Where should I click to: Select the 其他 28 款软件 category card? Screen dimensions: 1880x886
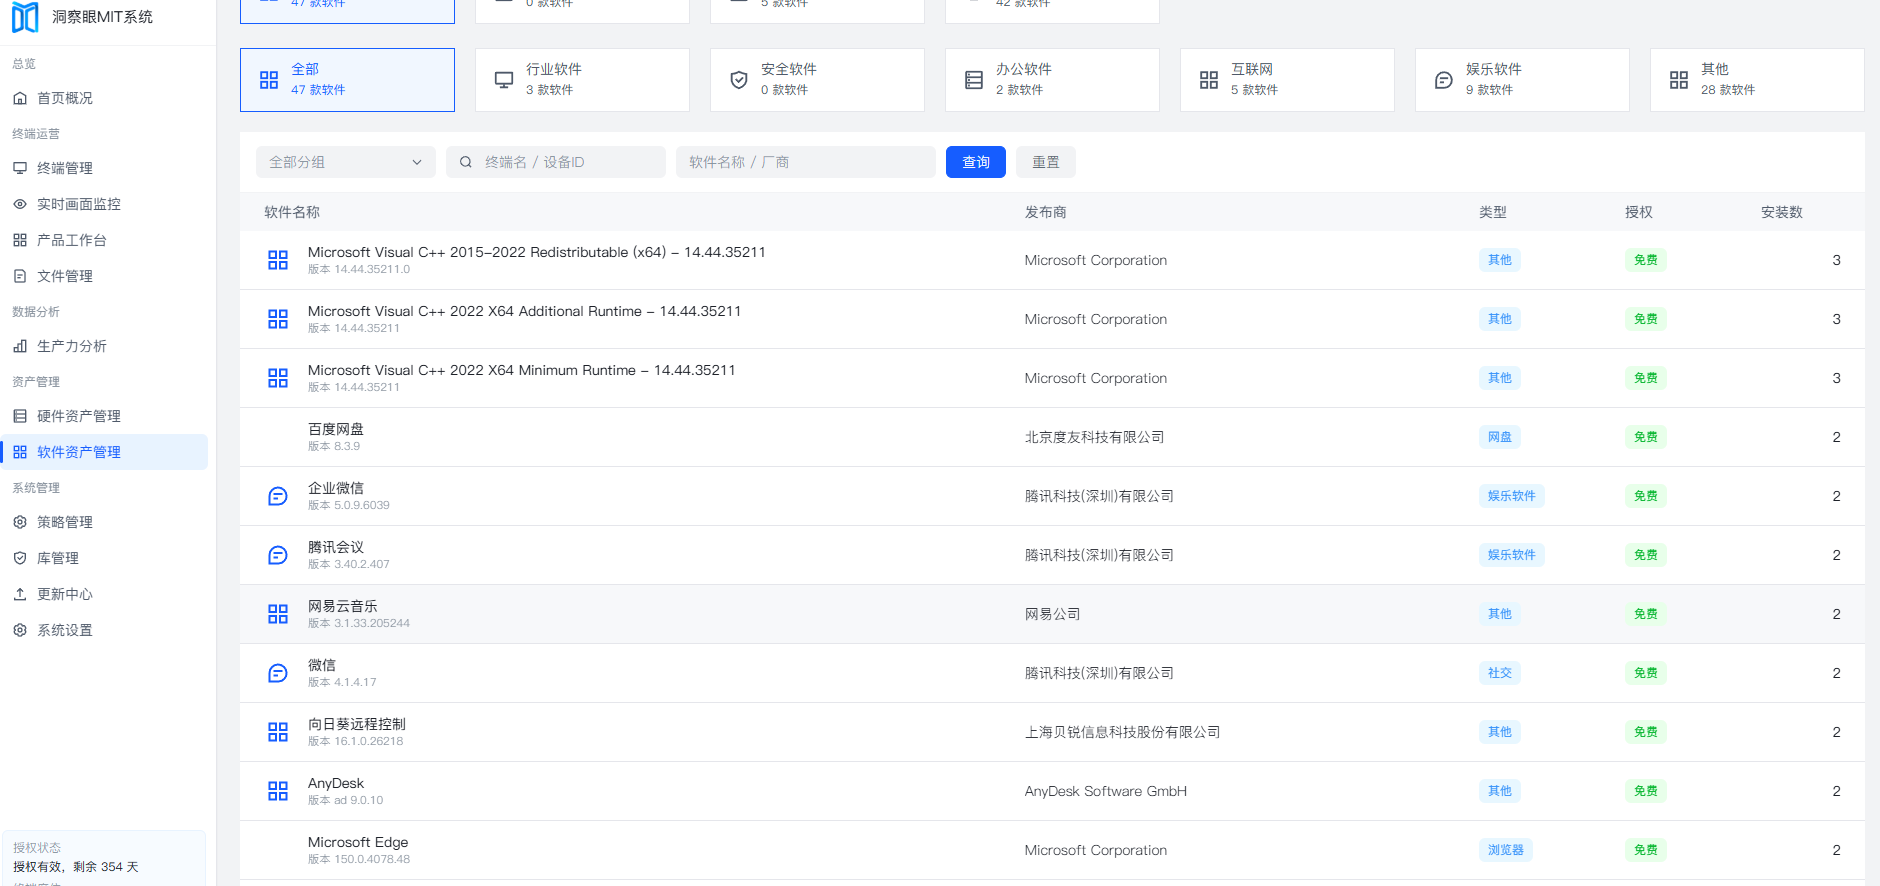pyautogui.click(x=1757, y=80)
